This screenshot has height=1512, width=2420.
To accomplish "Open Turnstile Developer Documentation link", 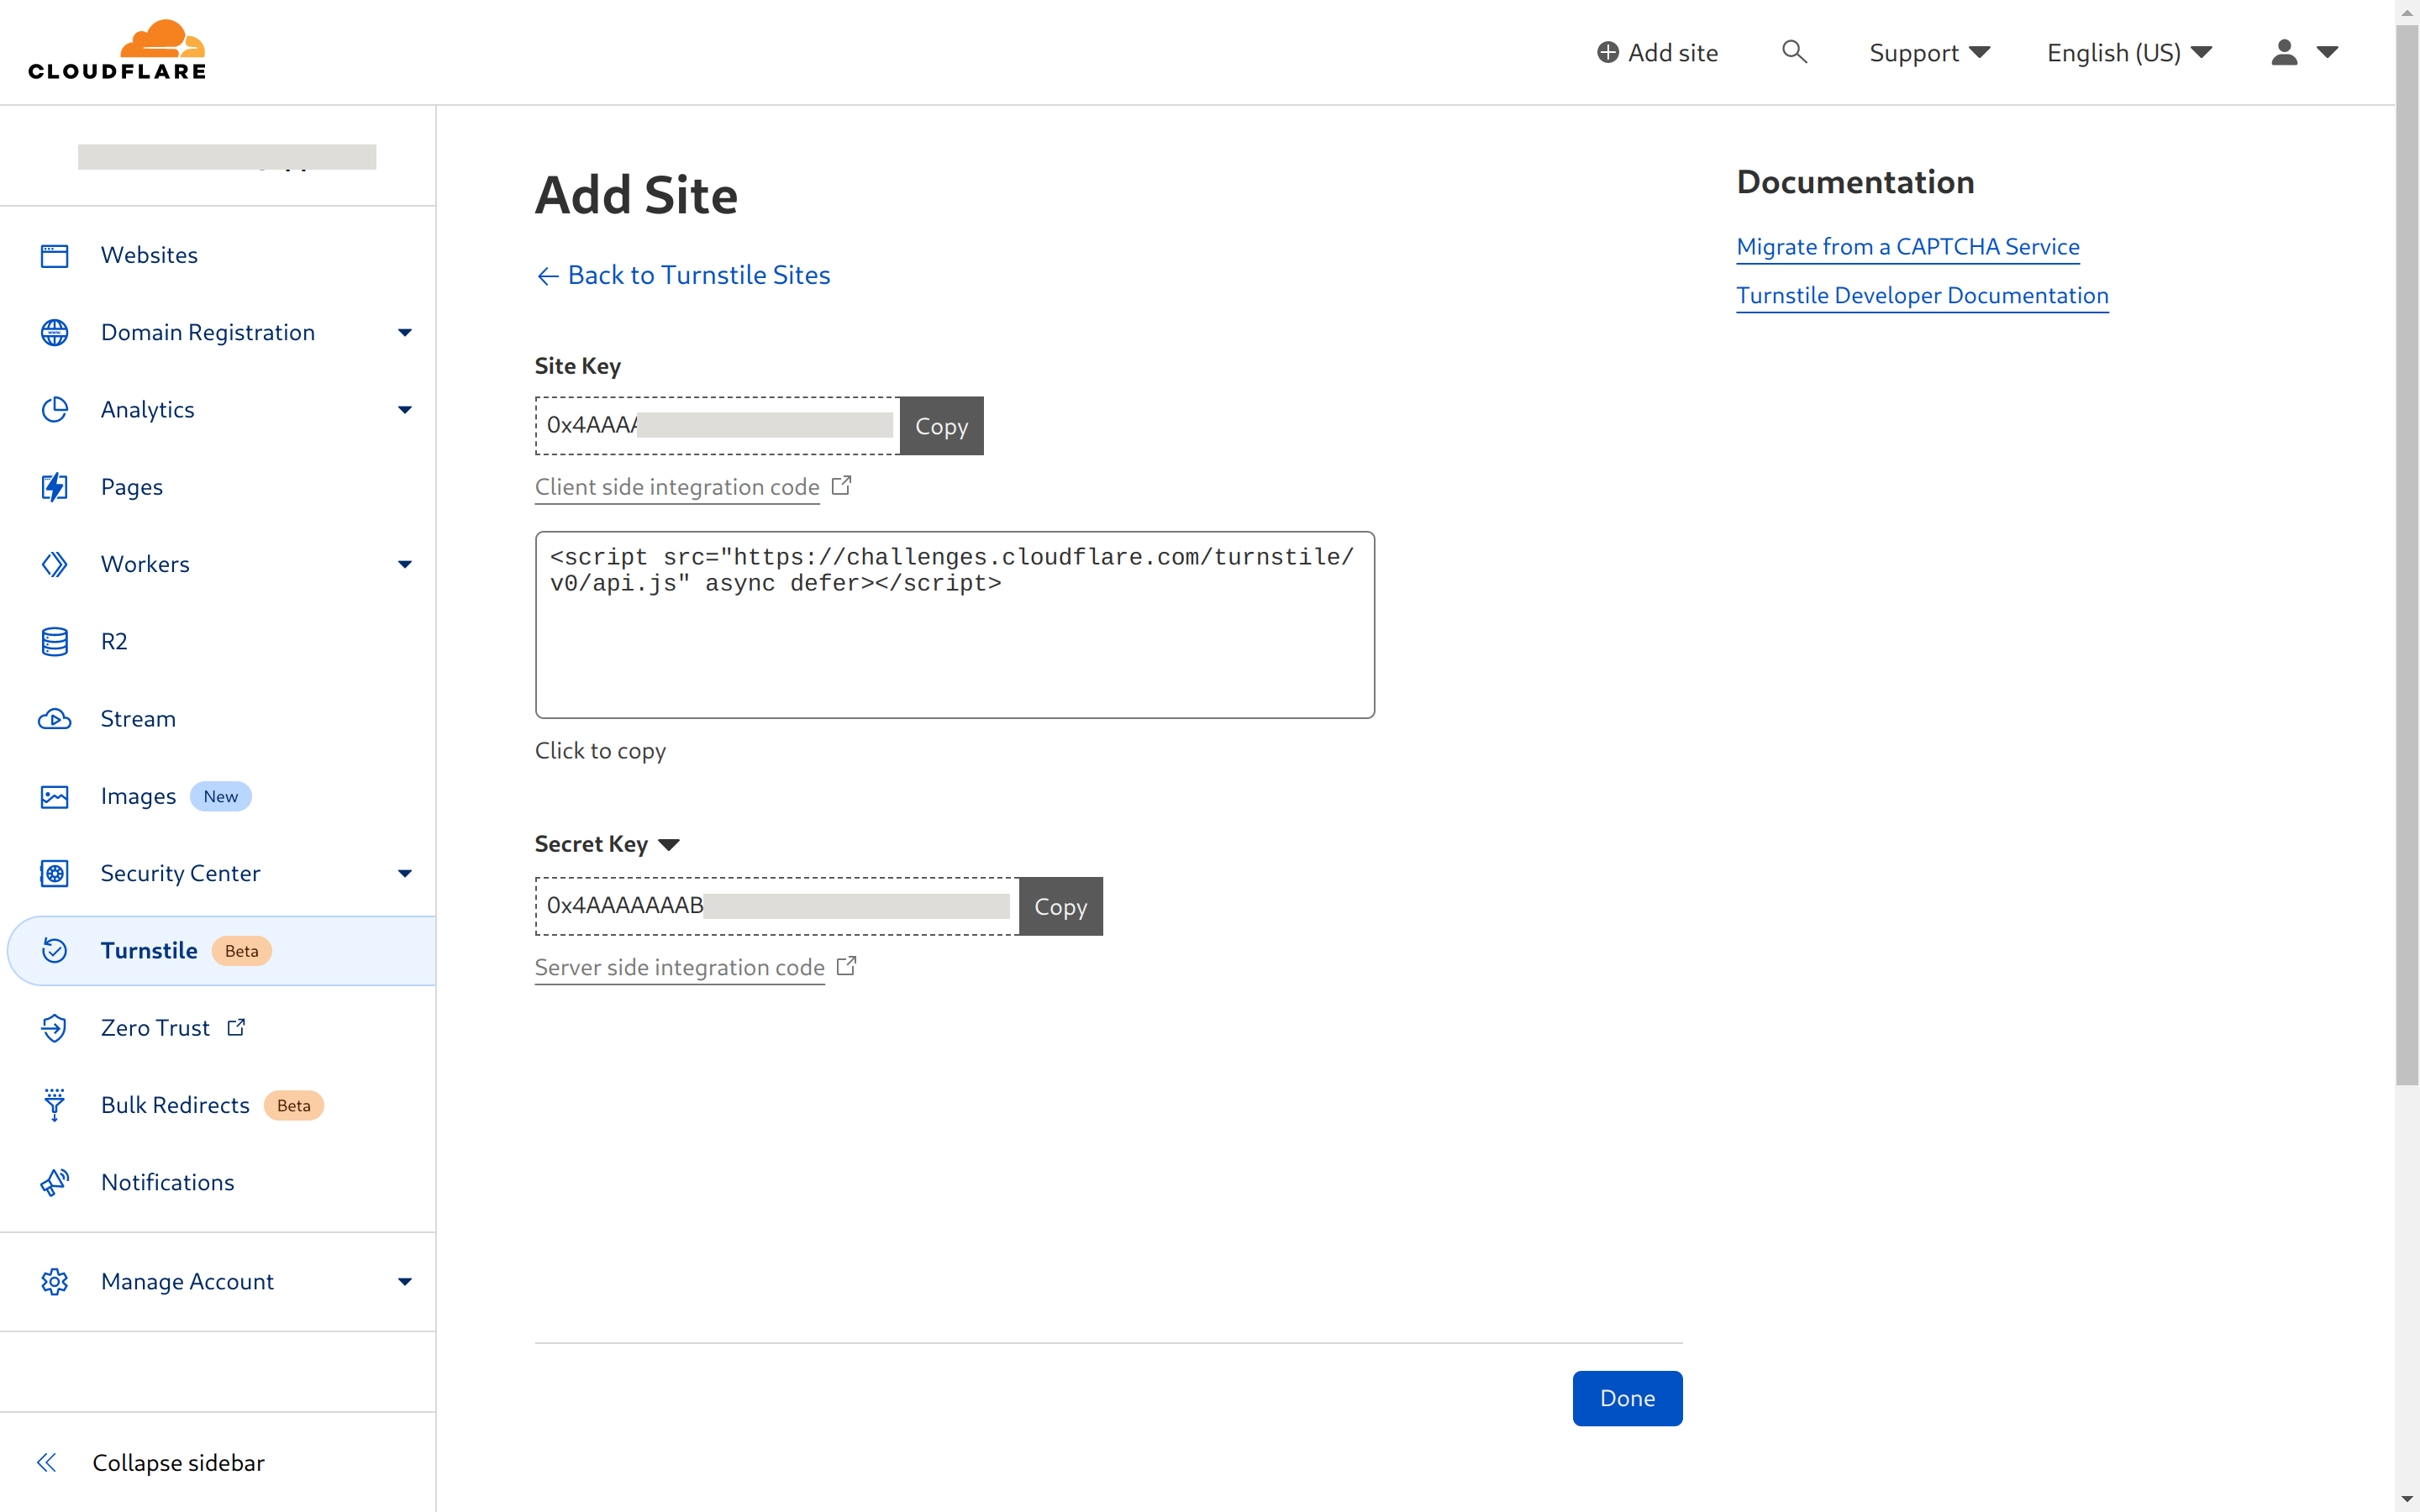I will 1923,294.
